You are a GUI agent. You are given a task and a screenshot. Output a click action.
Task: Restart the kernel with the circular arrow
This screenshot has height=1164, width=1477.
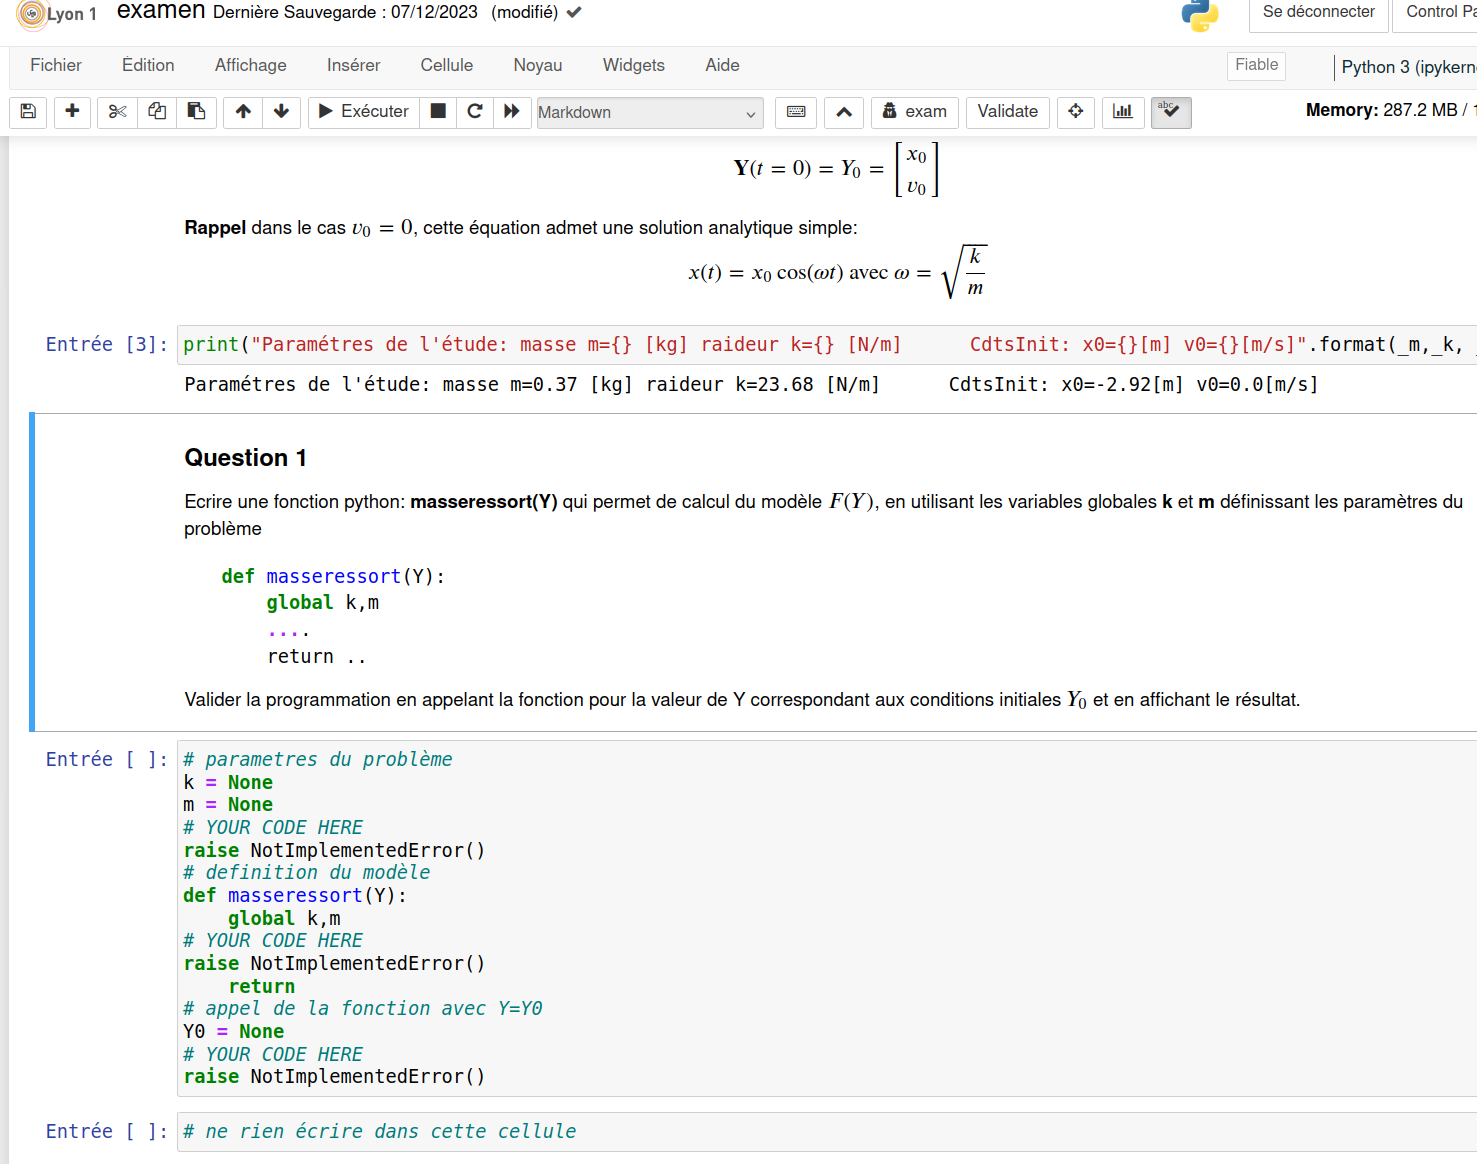475,112
